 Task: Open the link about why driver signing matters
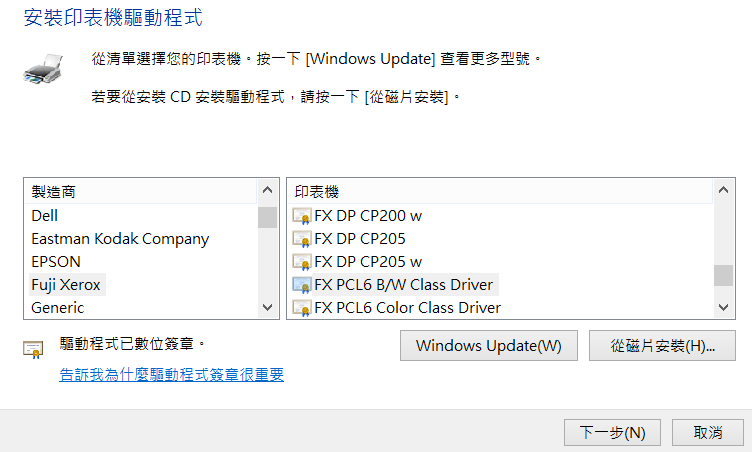point(172,374)
